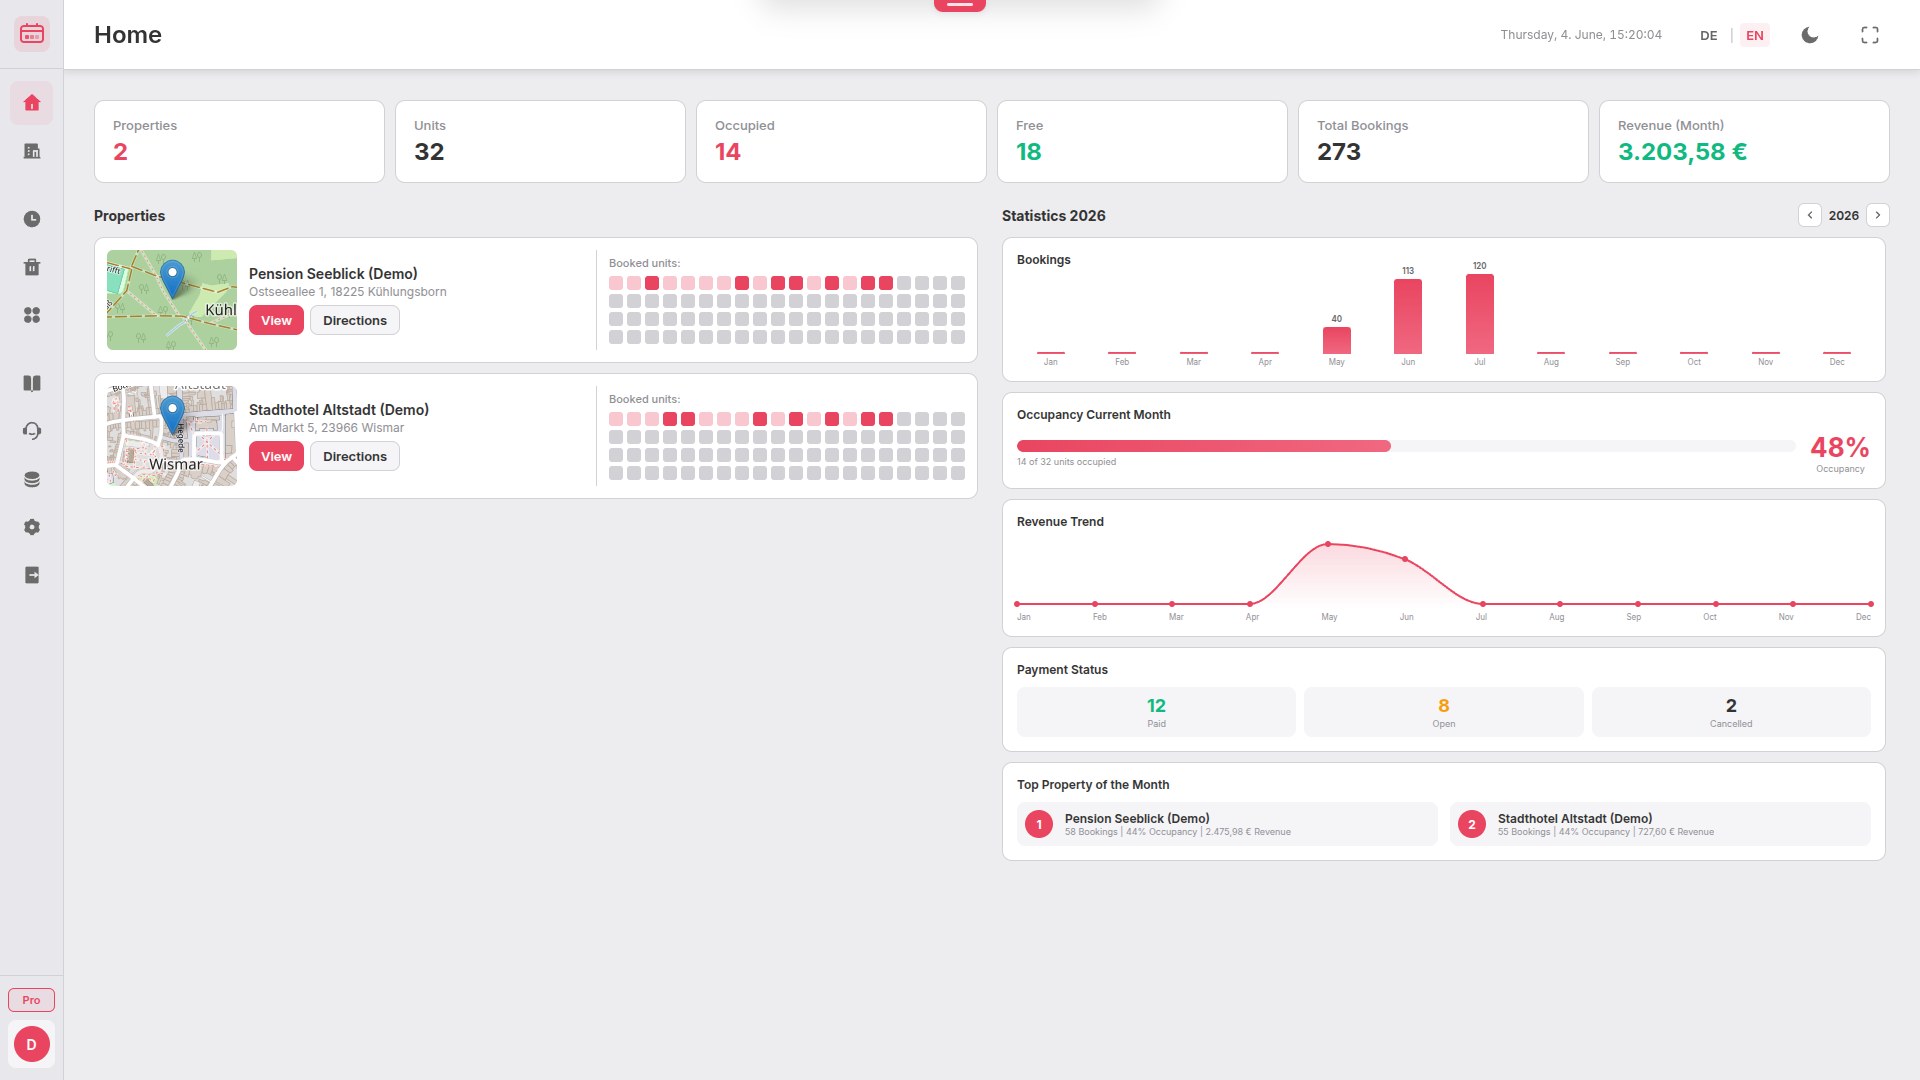Click the July bookings bar
The image size is (1920, 1080).
(x=1480, y=314)
